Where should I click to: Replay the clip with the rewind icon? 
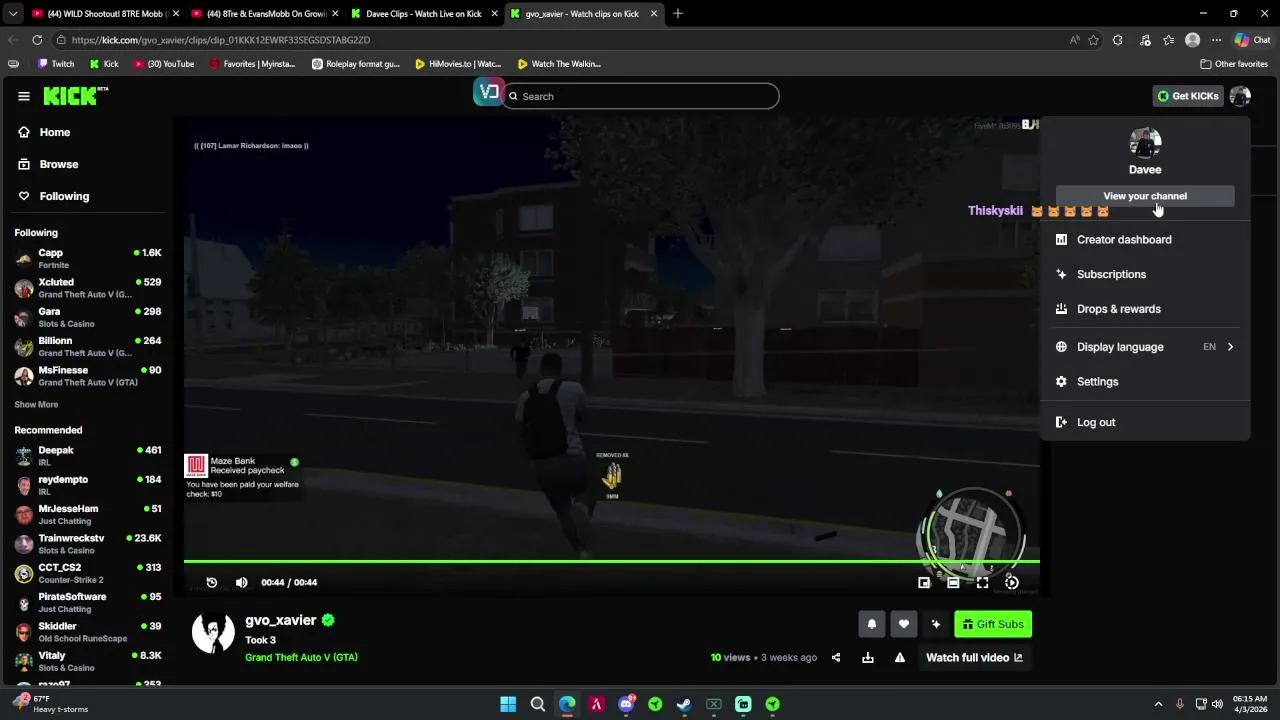coord(212,582)
